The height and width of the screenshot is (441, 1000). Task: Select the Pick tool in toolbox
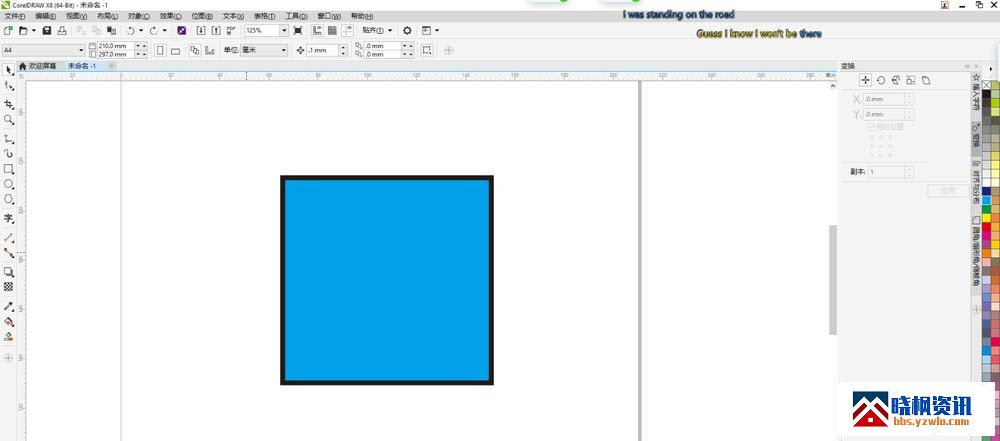[8, 70]
